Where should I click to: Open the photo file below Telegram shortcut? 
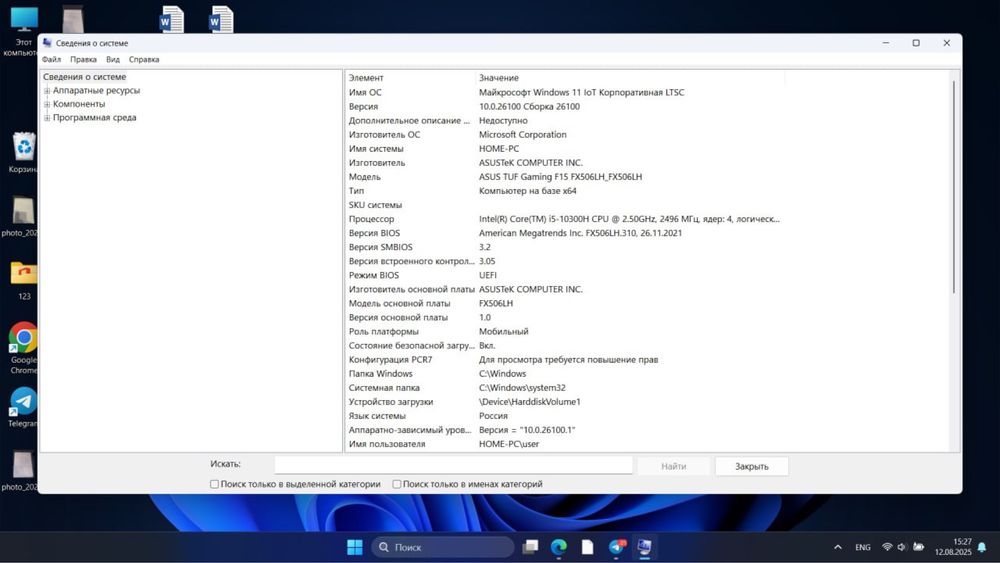coord(20,471)
